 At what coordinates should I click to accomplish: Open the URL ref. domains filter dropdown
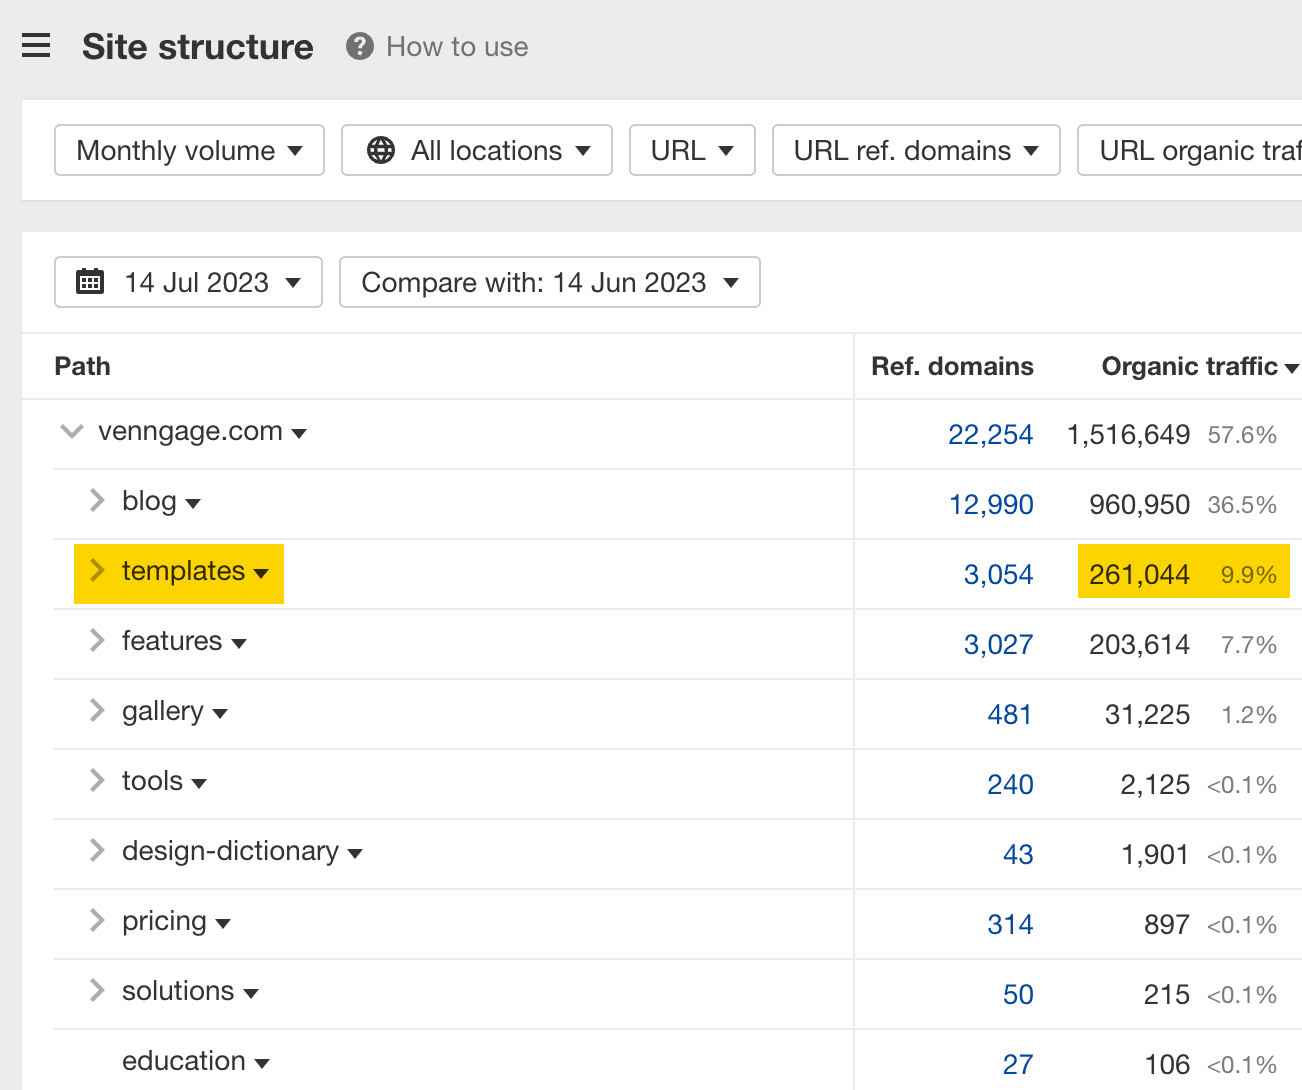[915, 150]
